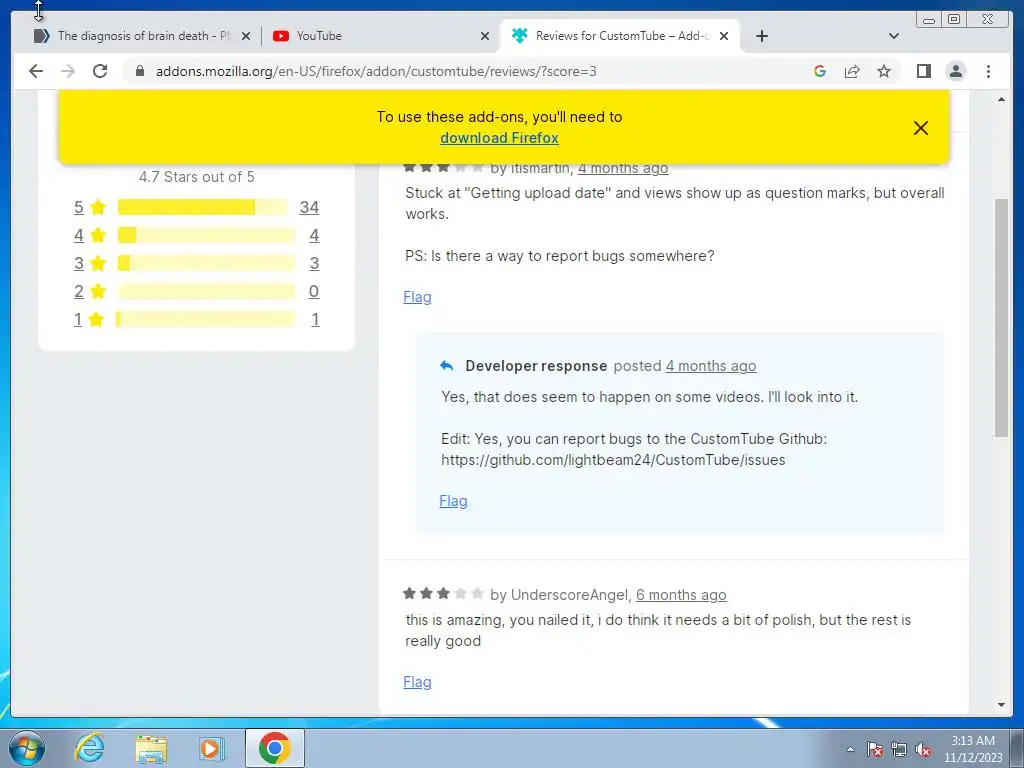Filter reviews by 1 star link
1024x768 pixels.
(78, 319)
